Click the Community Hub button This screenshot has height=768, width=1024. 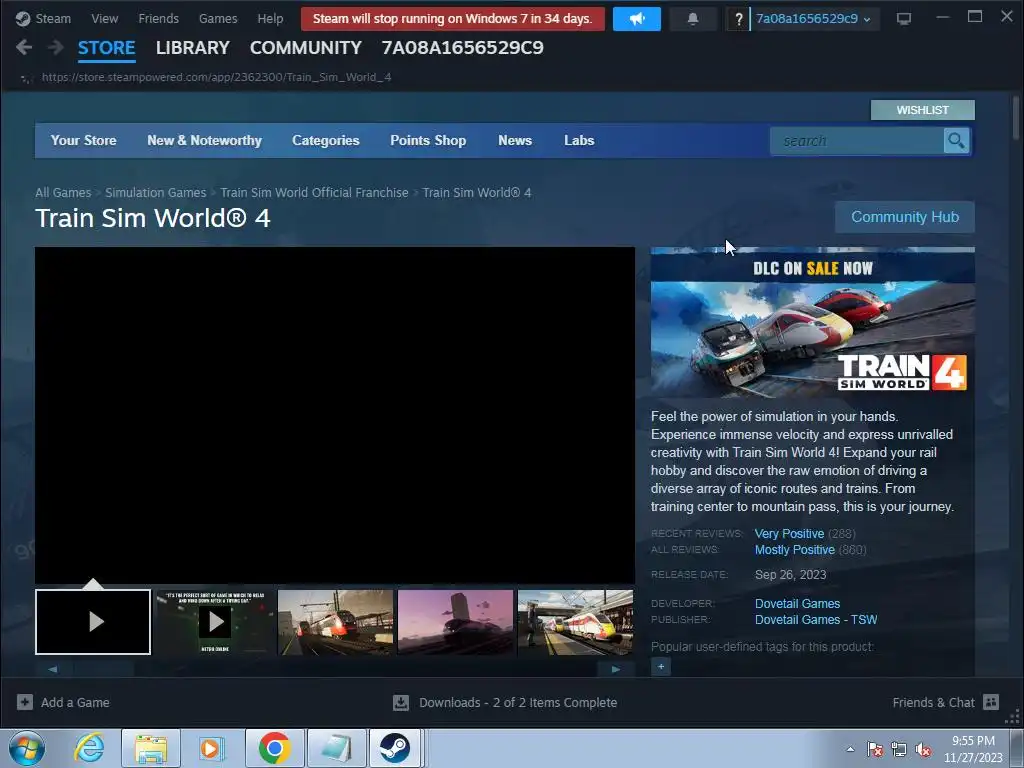pos(904,217)
